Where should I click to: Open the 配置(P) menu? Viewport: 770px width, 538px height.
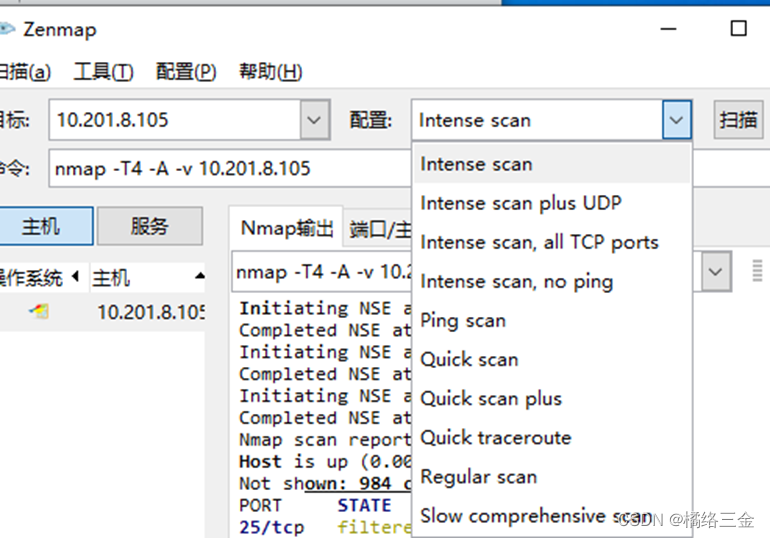(186, 72)
